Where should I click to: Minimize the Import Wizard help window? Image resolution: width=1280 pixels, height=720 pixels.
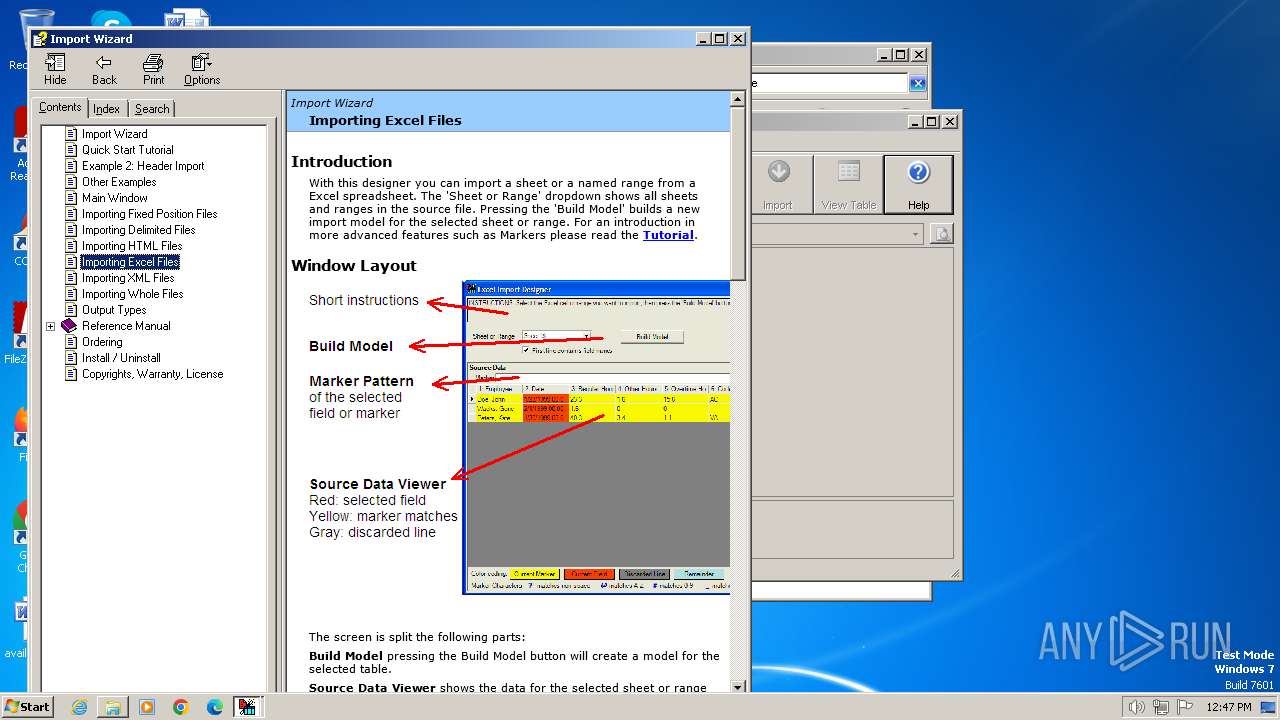tap(704, 38)
